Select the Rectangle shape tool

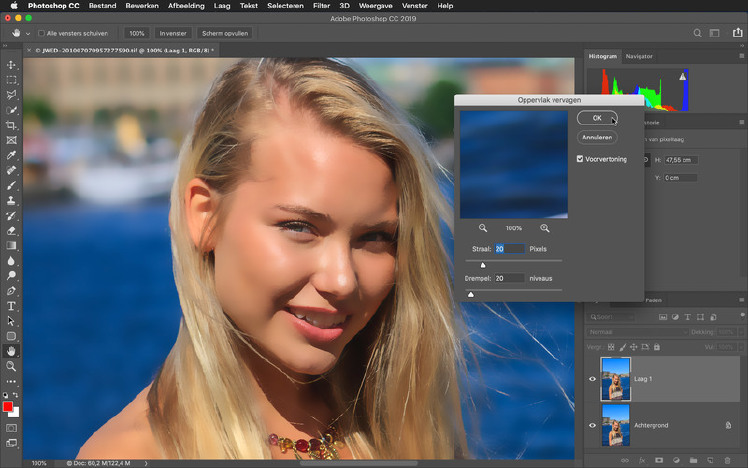tap(11, 336)
